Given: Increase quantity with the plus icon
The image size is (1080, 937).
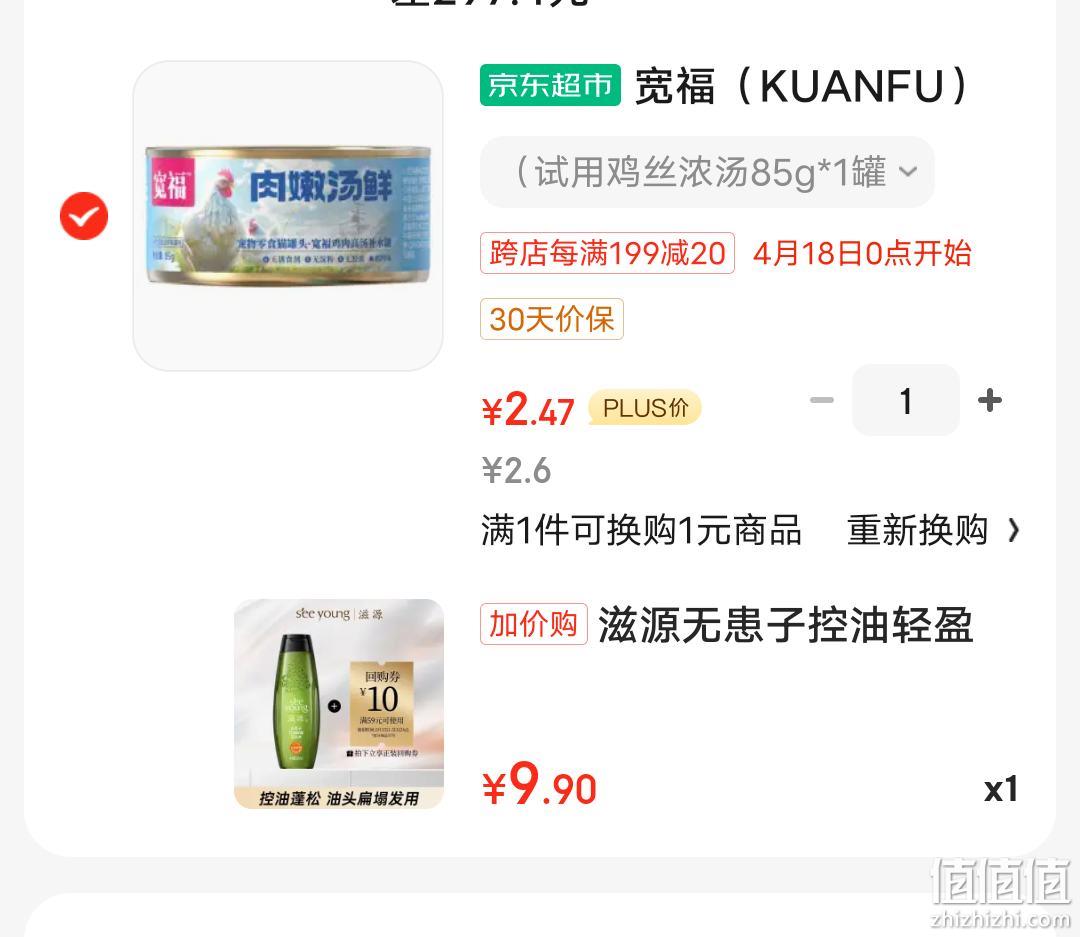Looking at the screenshot, I should click(990, 400).
